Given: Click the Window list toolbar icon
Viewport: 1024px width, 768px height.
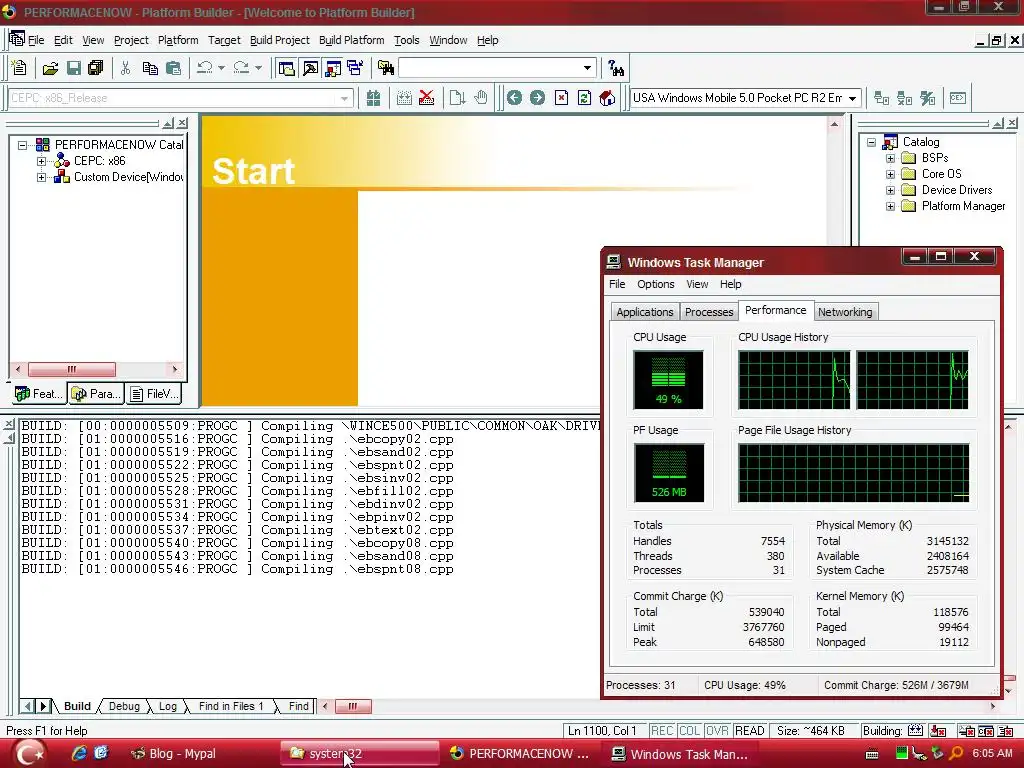Looking at the screenshot, I should [355, 68].
